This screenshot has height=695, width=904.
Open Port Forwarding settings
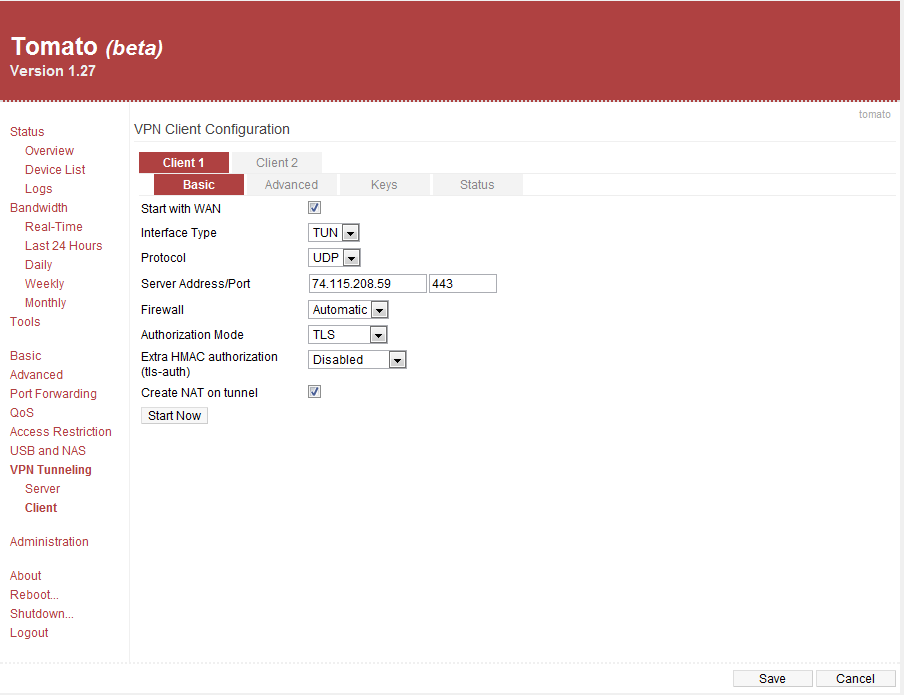pos(53,394)
